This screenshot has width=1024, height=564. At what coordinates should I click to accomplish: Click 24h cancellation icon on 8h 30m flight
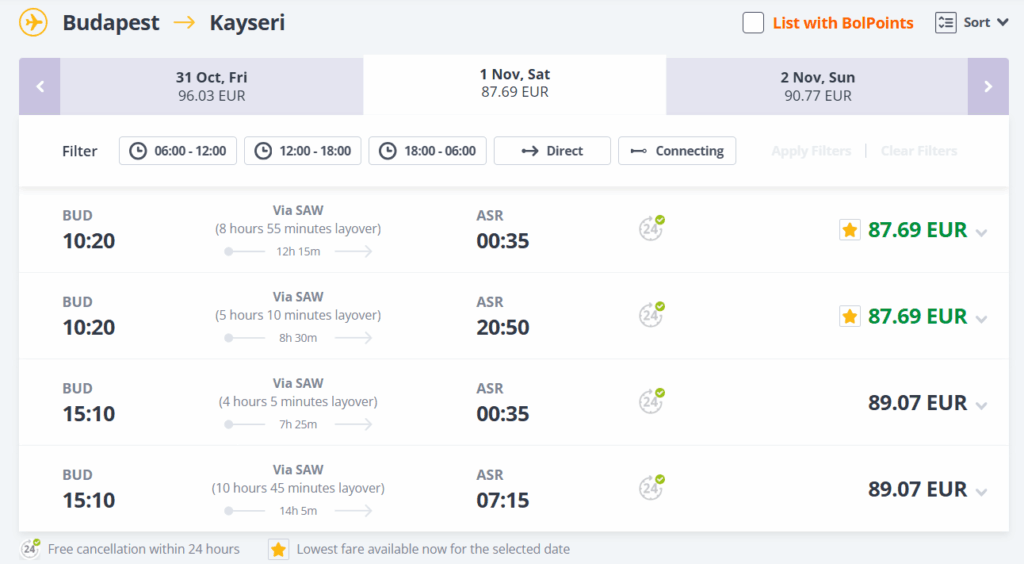(x=652, y=315)
